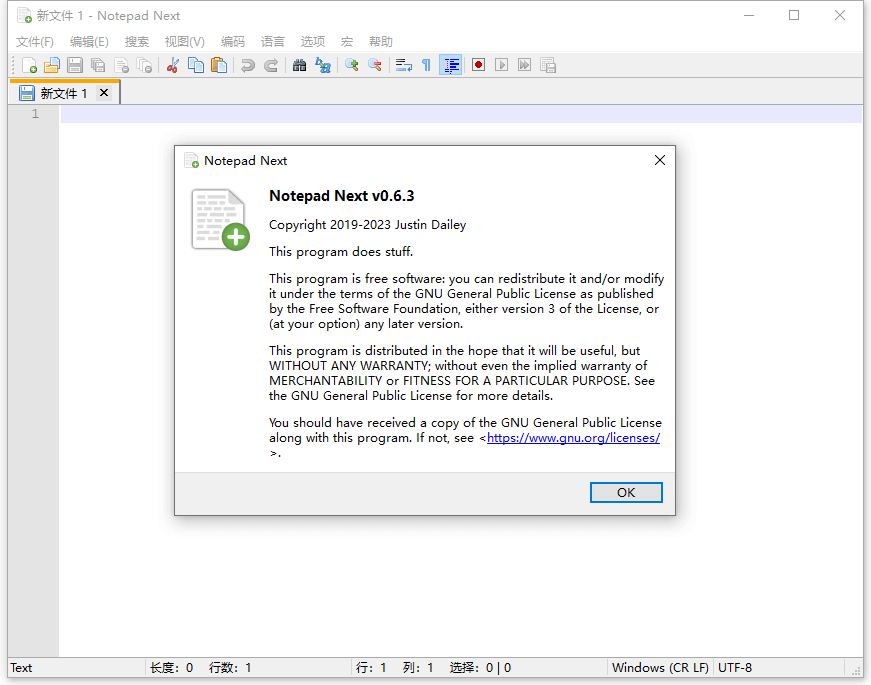Image resolution: width=871 pixels, height=685 pixels.
Task: Open the 编码 menu
Action: coord(232,42)
